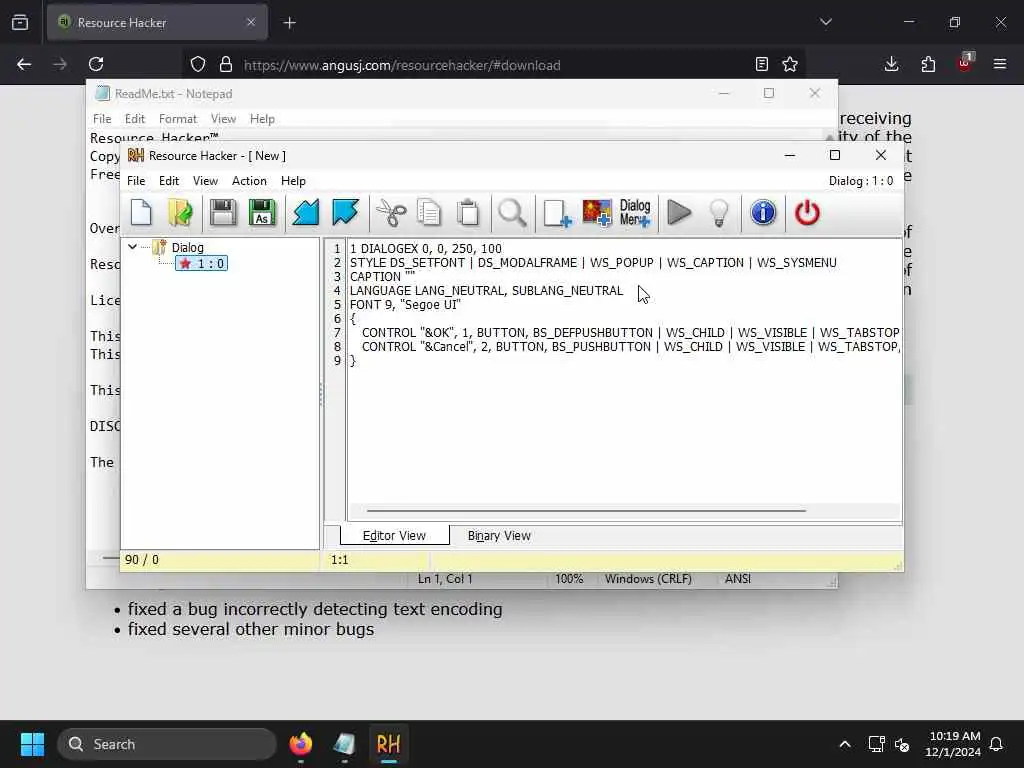Go back with the Firefox back arrow
This screenshot has height=768, width=1024.
click(24, 64)
